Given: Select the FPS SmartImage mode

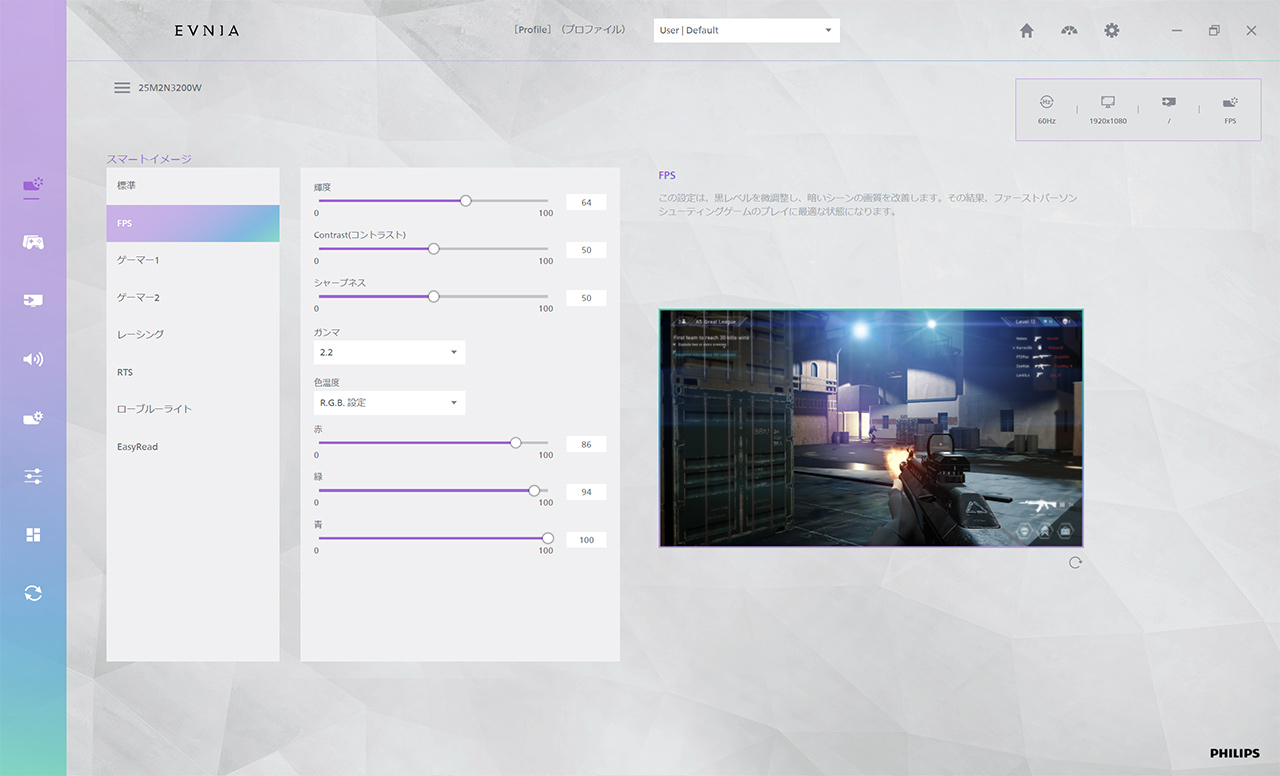Looking at the screenshot, I should [193, 223].
